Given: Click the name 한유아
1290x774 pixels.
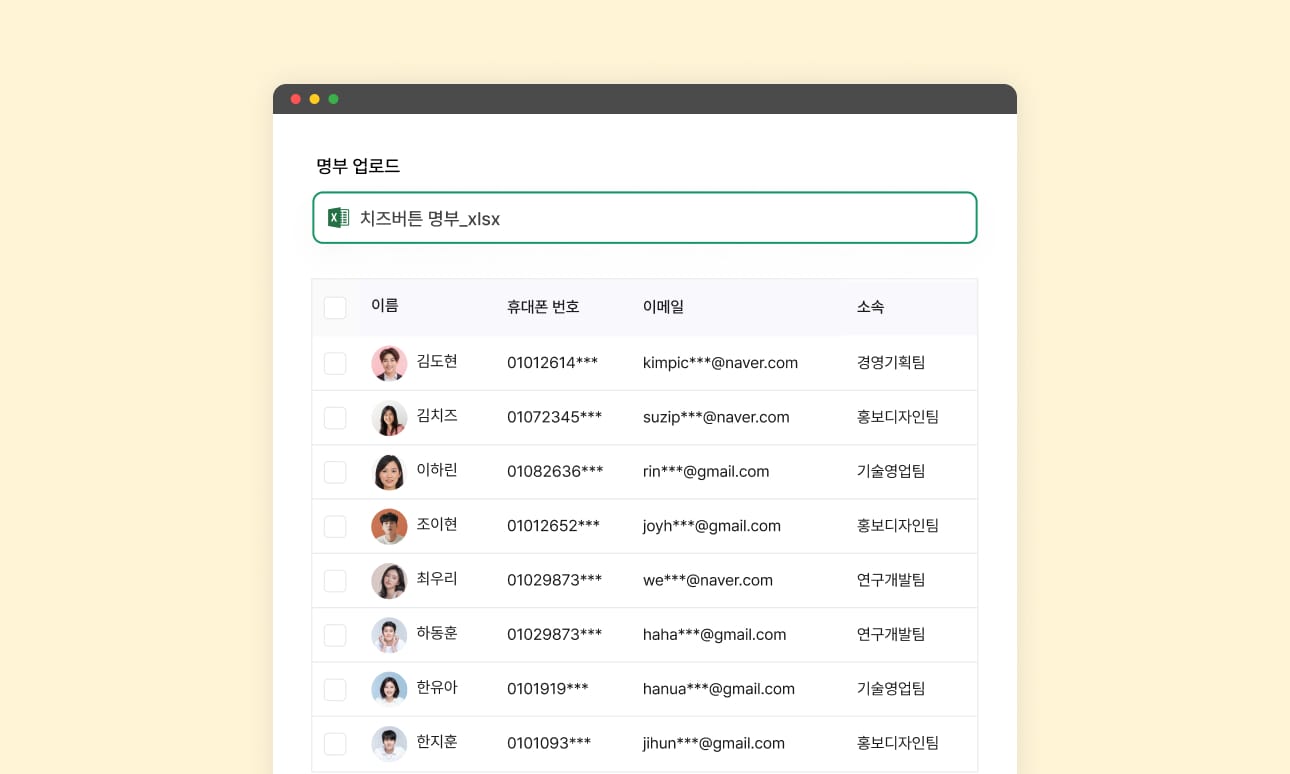Looking at the screenshot, I should tap(437, 687).
